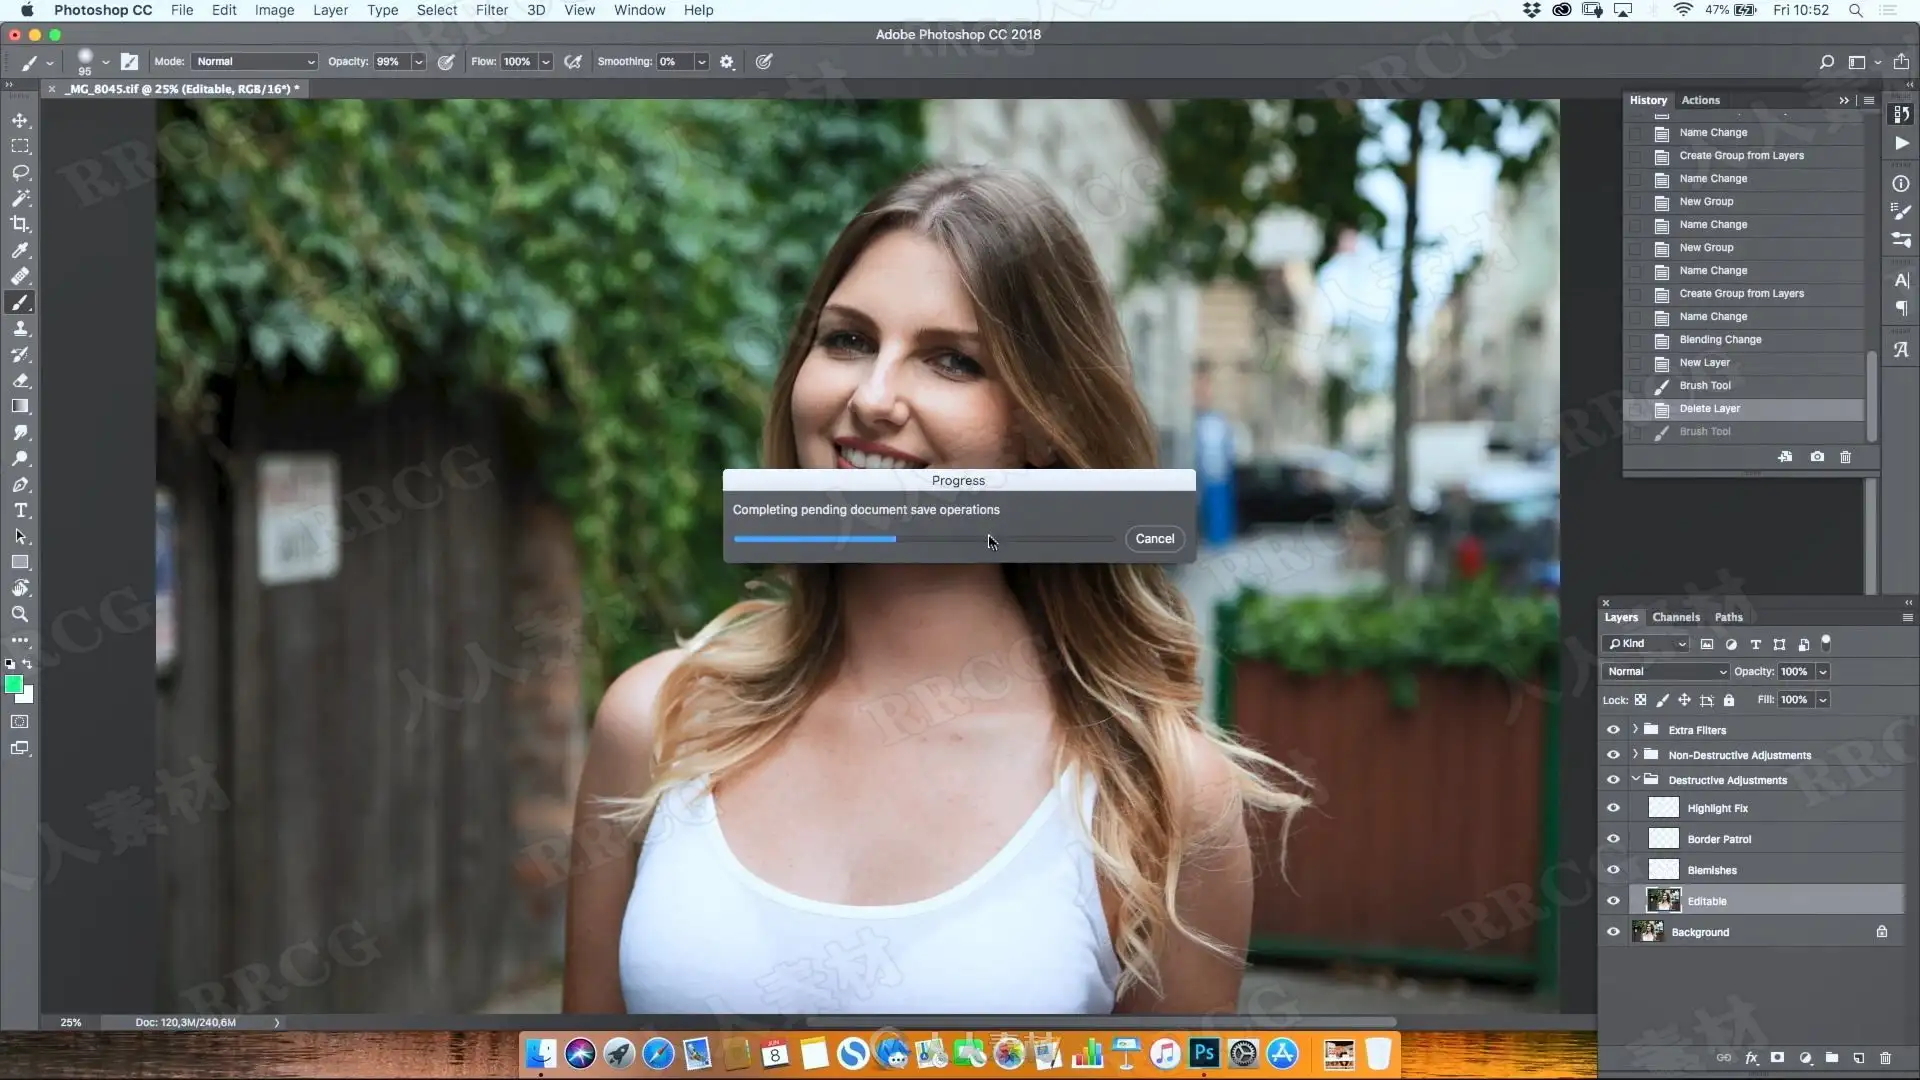Select the Eyedropper tool

pos(20,250)
